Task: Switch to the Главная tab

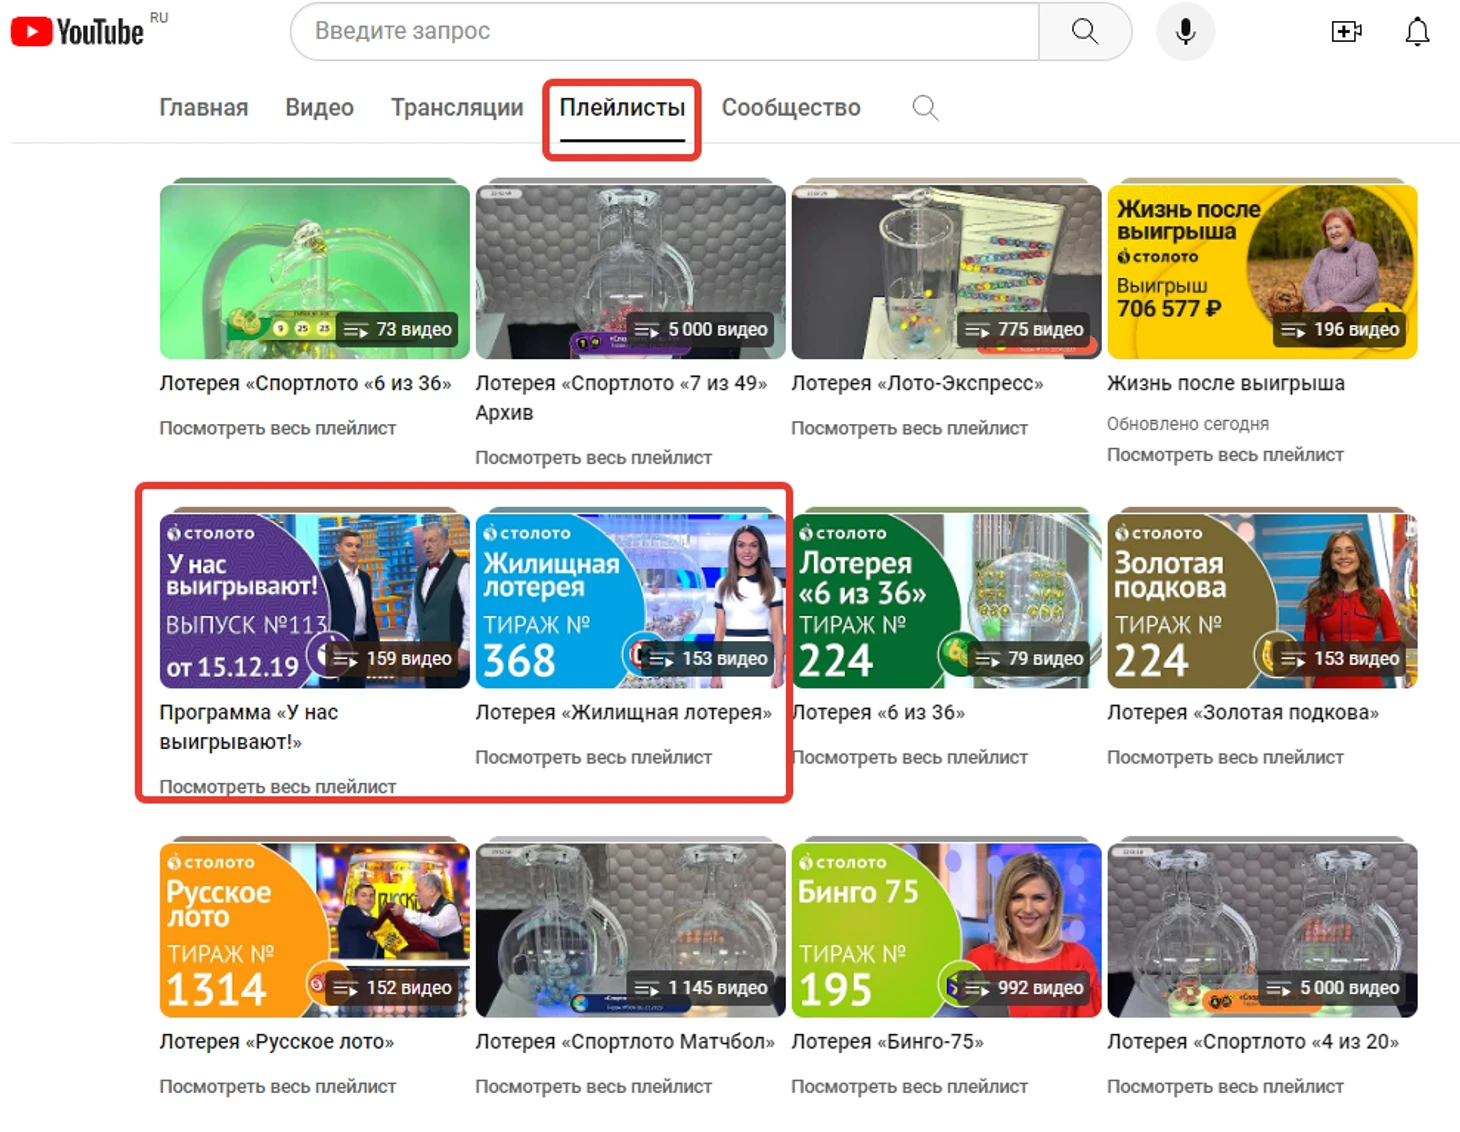Action: tap(203, 108)
